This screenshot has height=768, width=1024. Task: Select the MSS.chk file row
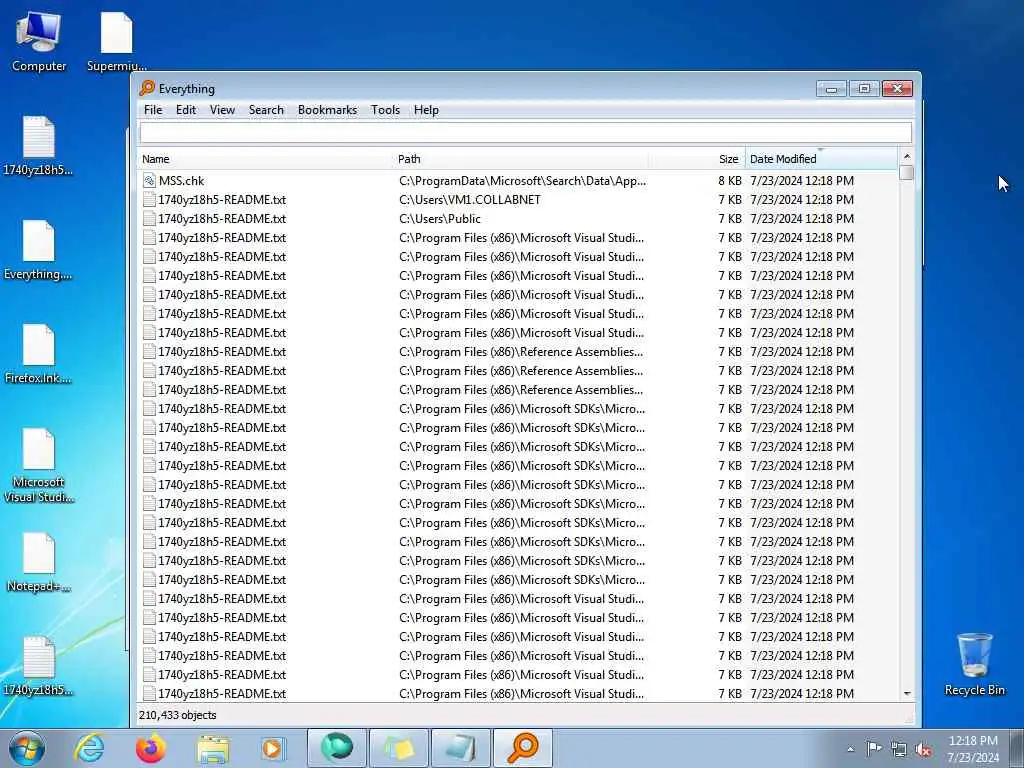517,181
